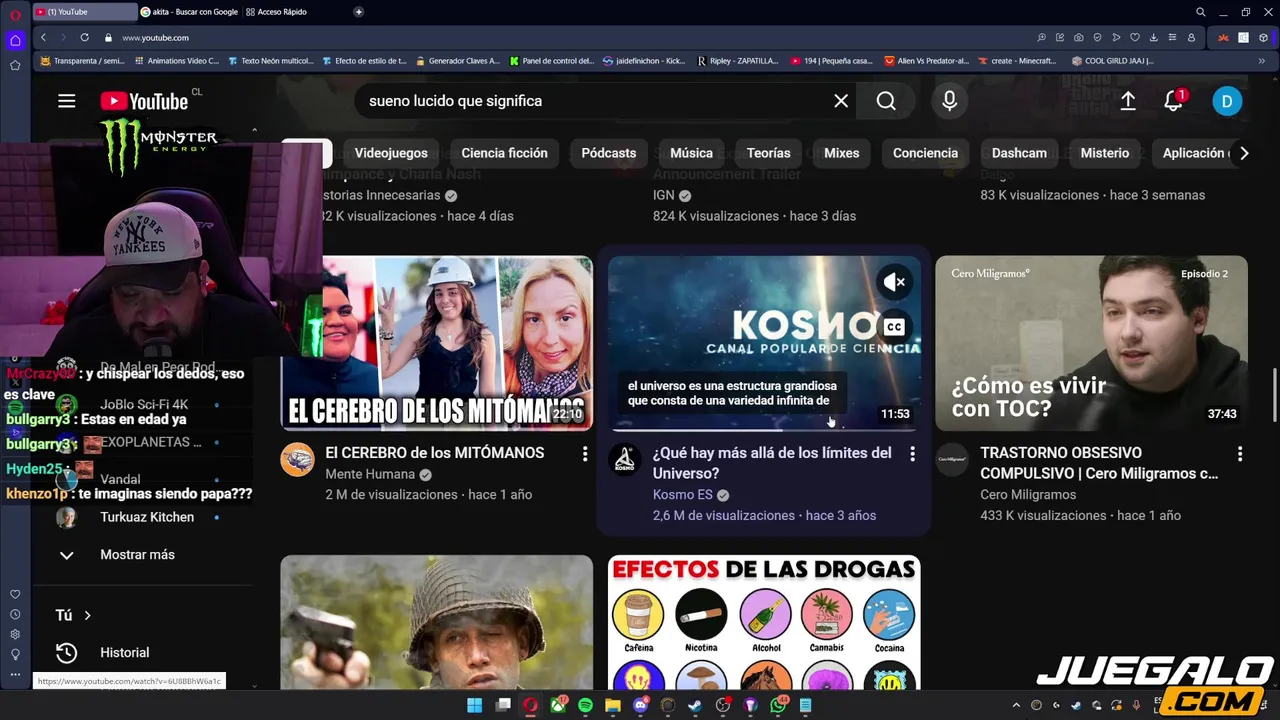The width and height of the screenshot is (1280, 720).
Task: Open Spotify from the taskbar
Action: coord(585,706)
